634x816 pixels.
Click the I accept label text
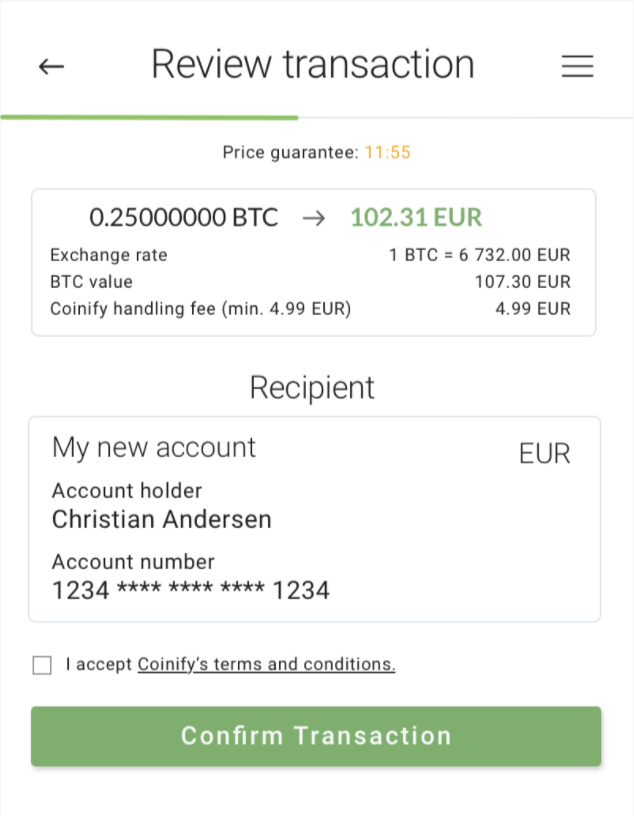(99, 665)
